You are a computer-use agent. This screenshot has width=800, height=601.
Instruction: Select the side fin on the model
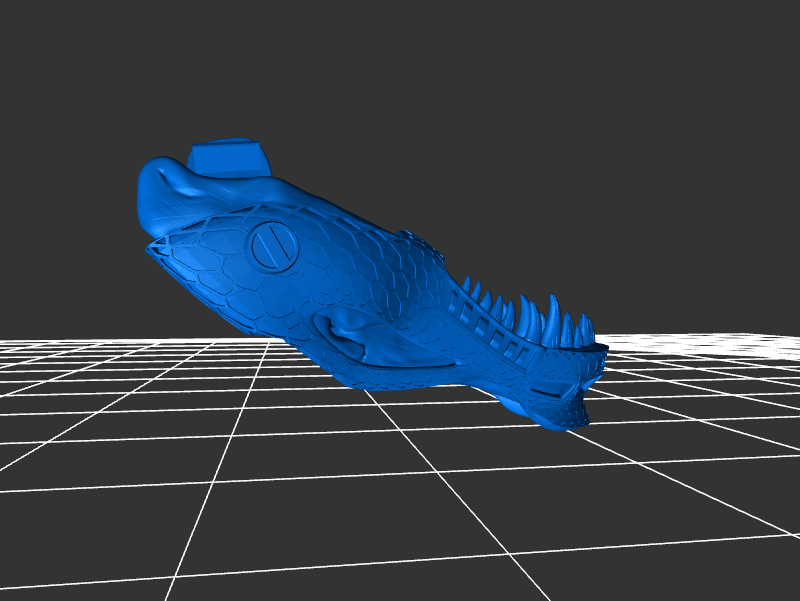362,336
